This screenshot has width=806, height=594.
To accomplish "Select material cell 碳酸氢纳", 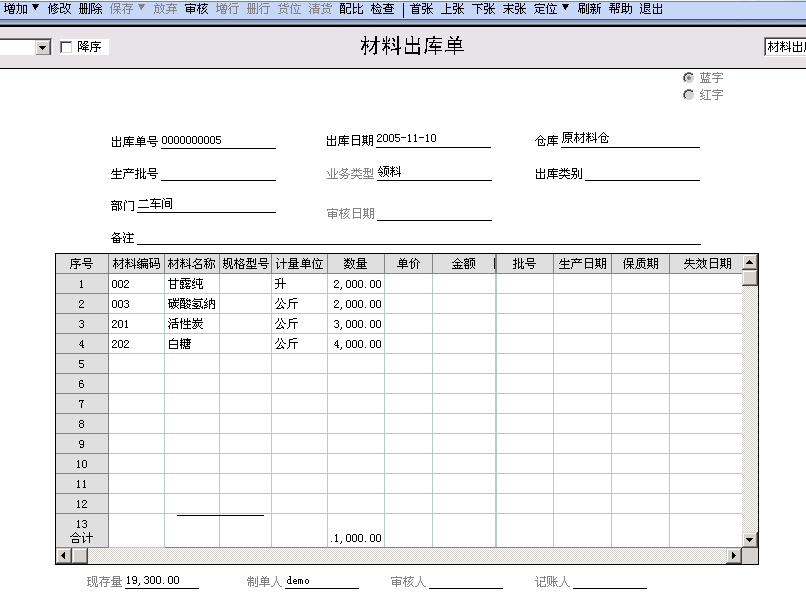I will tap(192, 304).
